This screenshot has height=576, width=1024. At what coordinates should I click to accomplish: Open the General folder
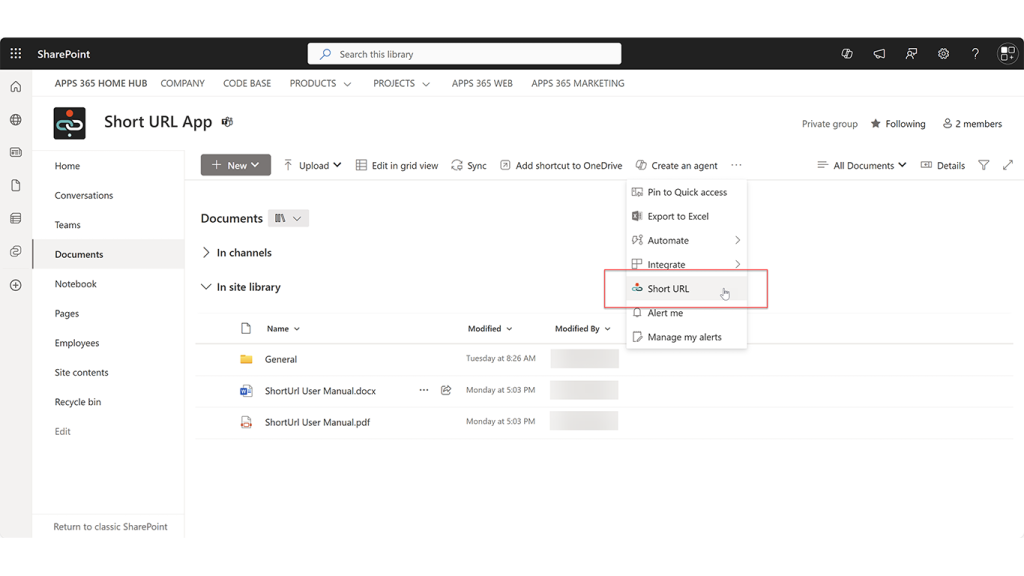(x=281, y=359)
